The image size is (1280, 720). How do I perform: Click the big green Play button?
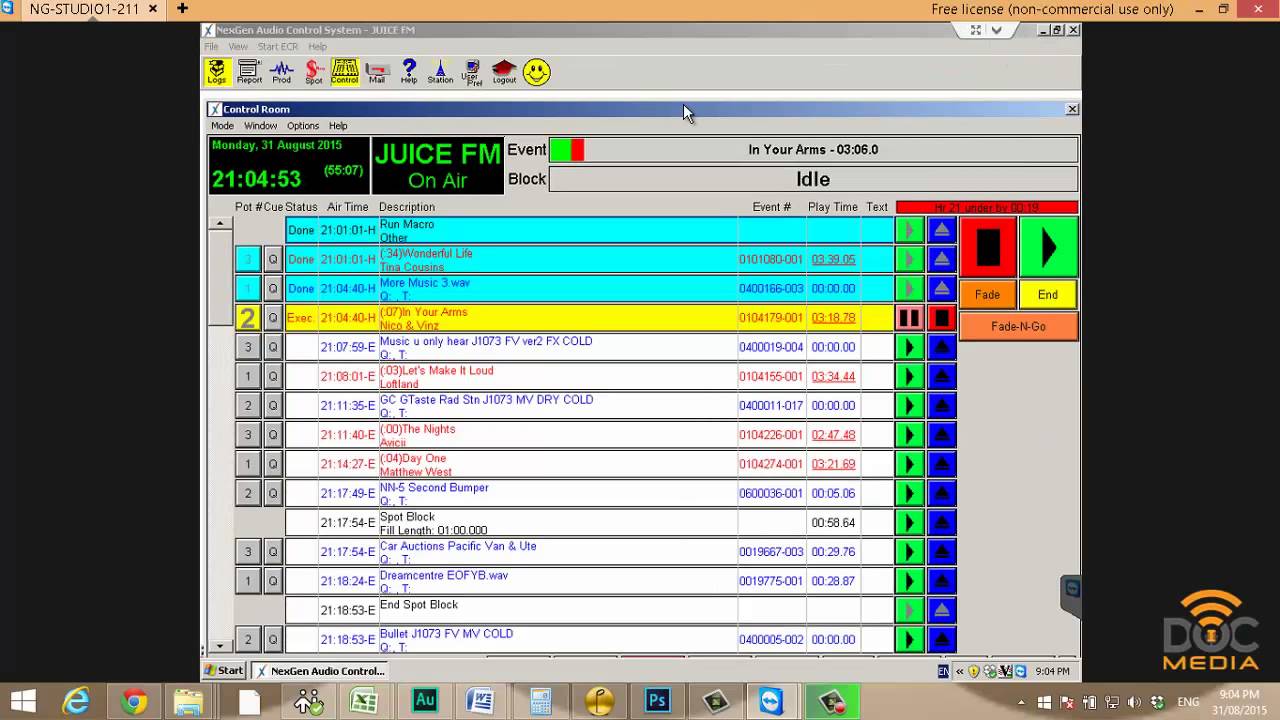point(1048,247)
